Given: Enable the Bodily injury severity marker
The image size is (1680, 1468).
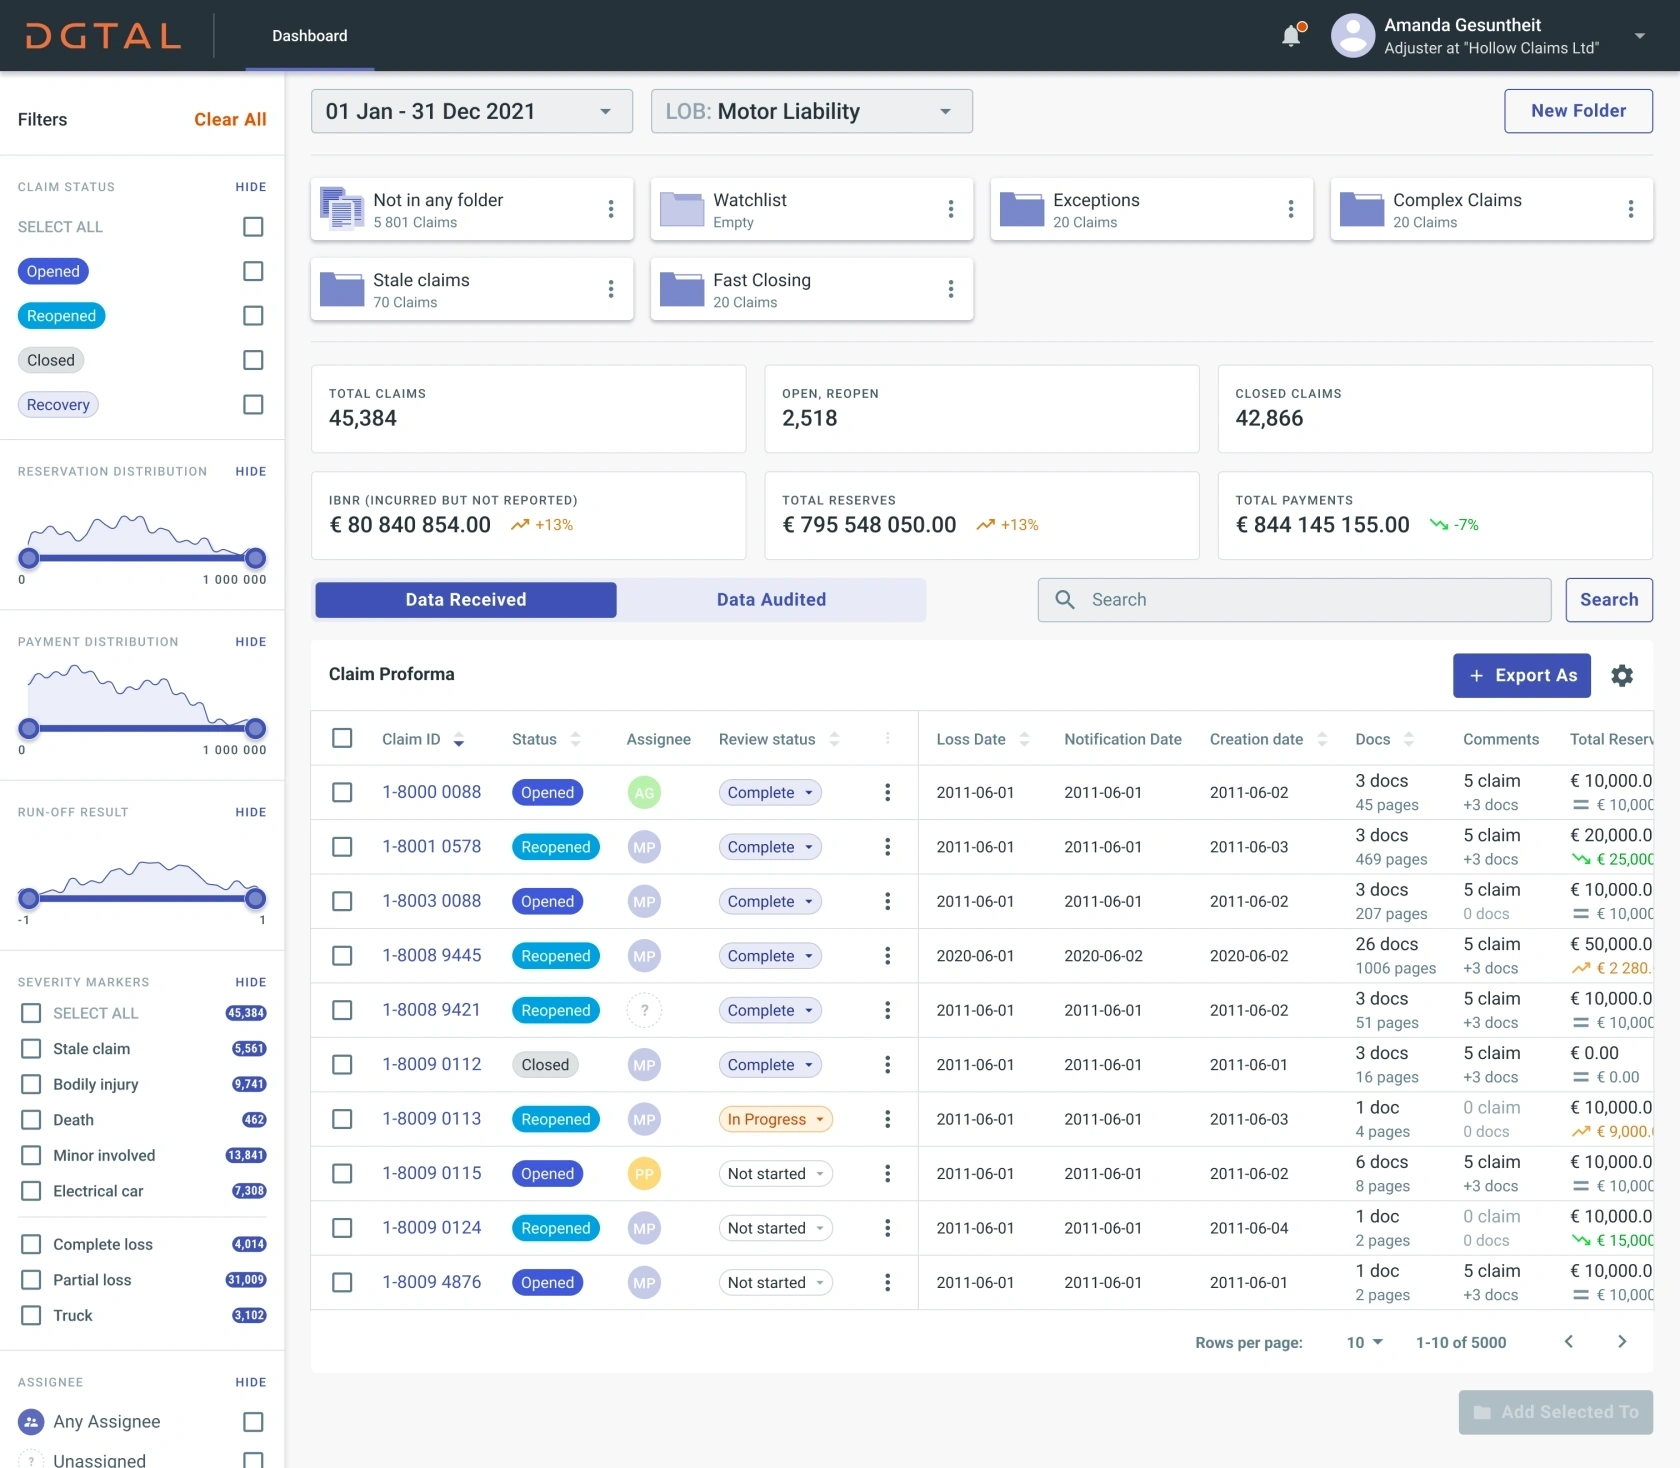Looking at the screenshot, I should [x=32, y=1084].
